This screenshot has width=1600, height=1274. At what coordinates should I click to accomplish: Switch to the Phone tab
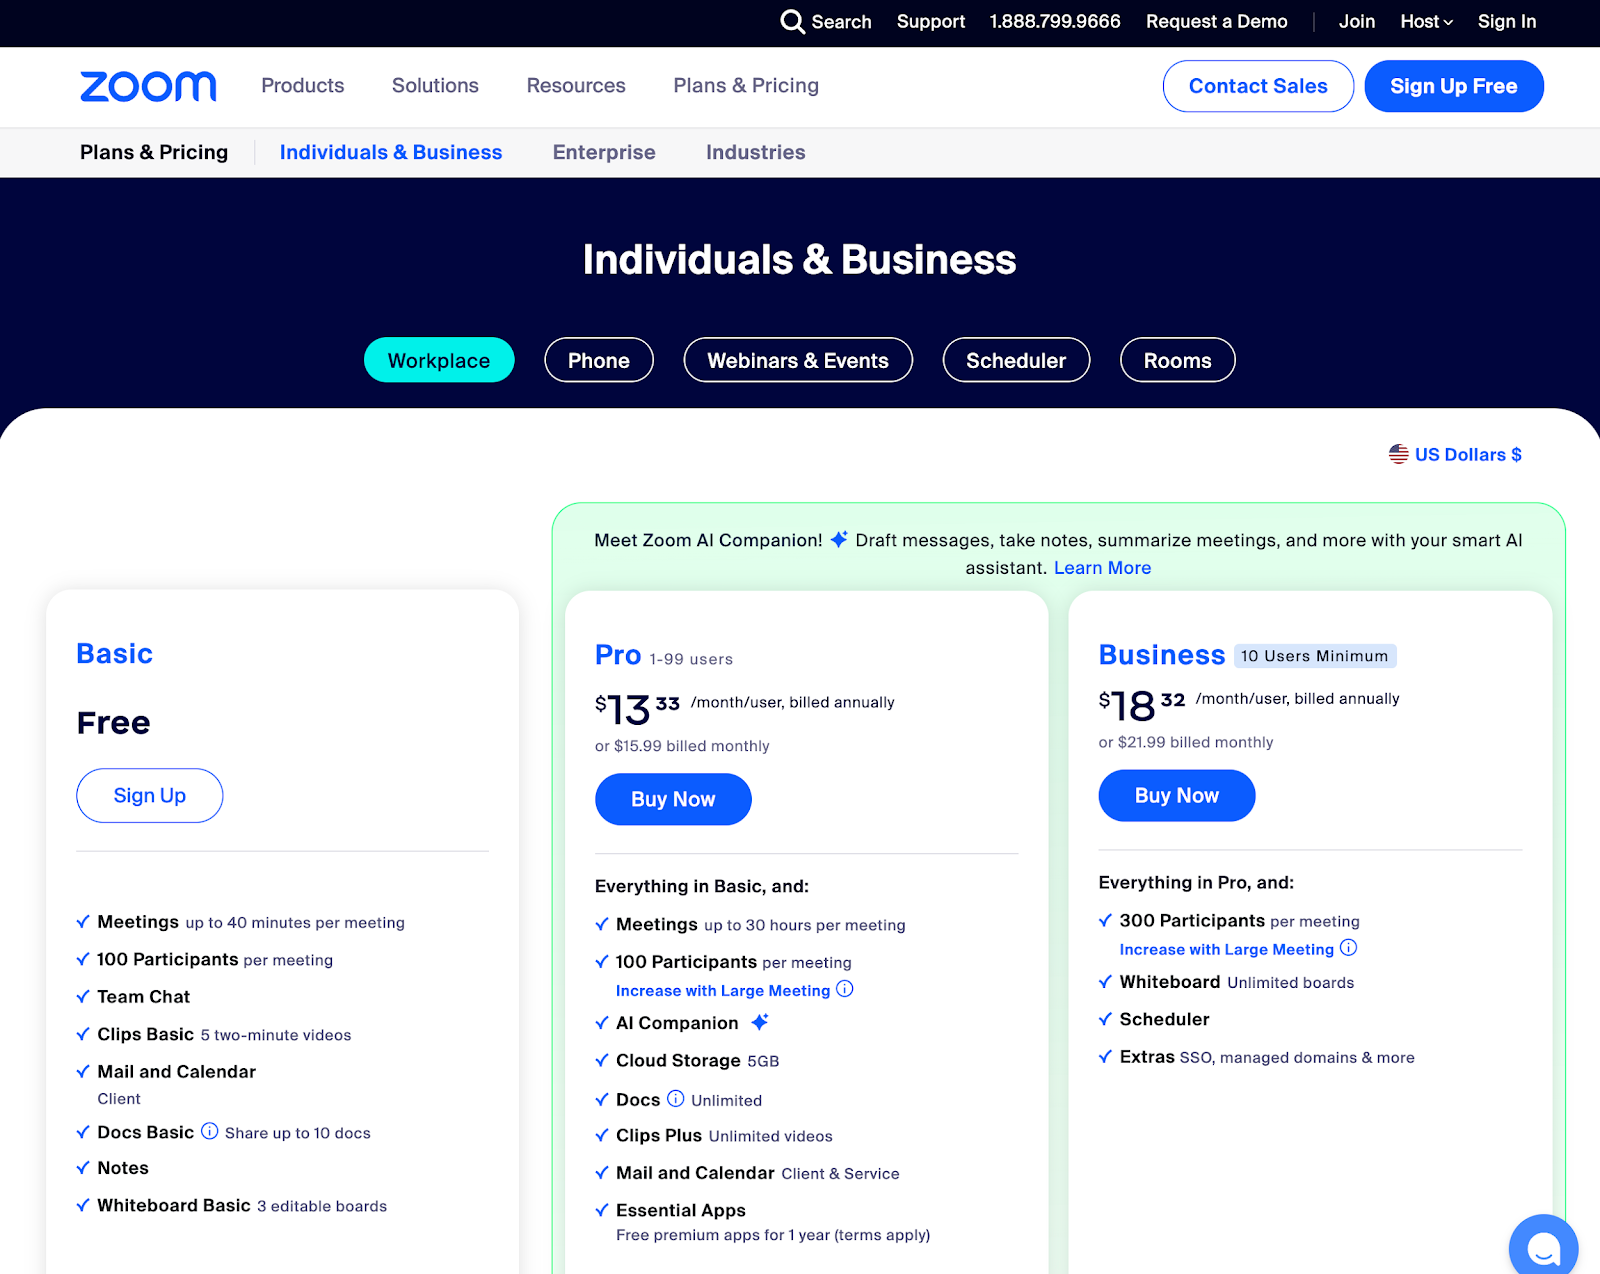tap(598, 360)
